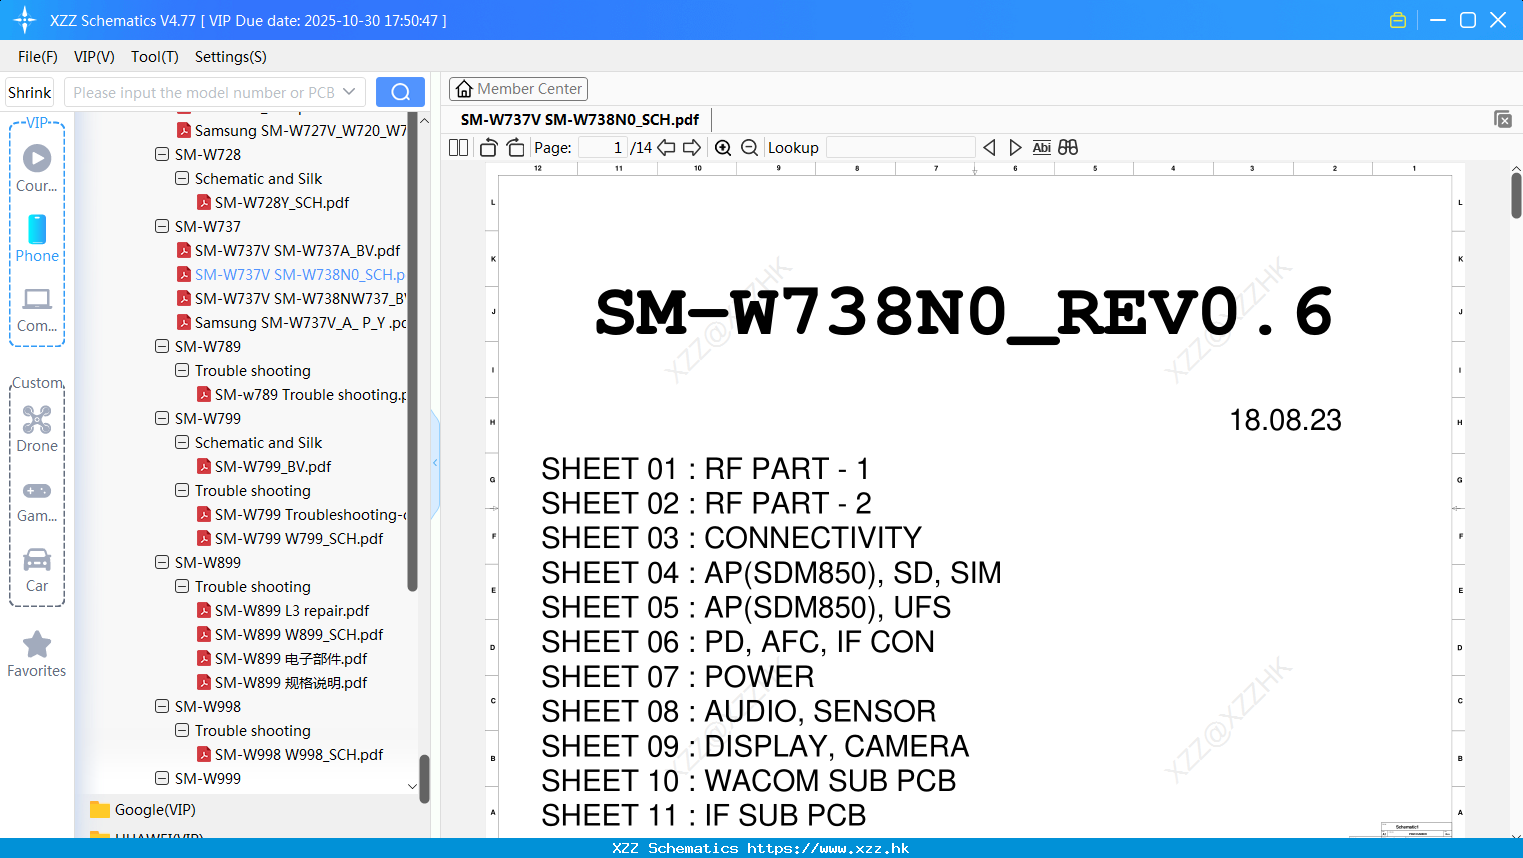Open SM-W799_BV.pdf

tap(264, 466)
